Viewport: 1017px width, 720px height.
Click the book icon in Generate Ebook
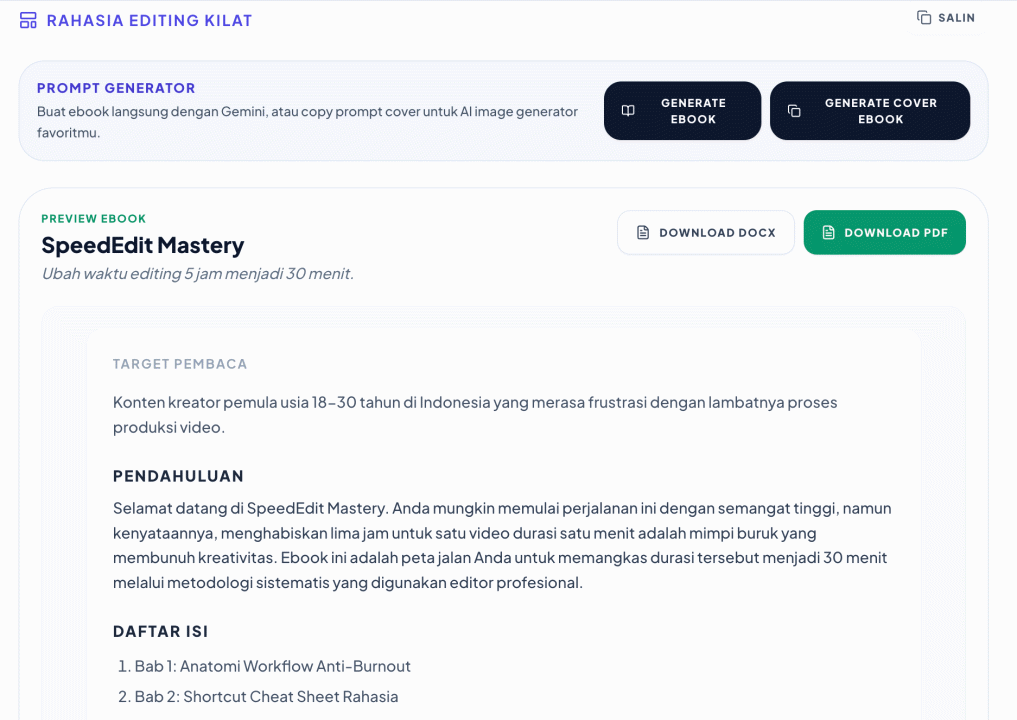tap(628, 111)
